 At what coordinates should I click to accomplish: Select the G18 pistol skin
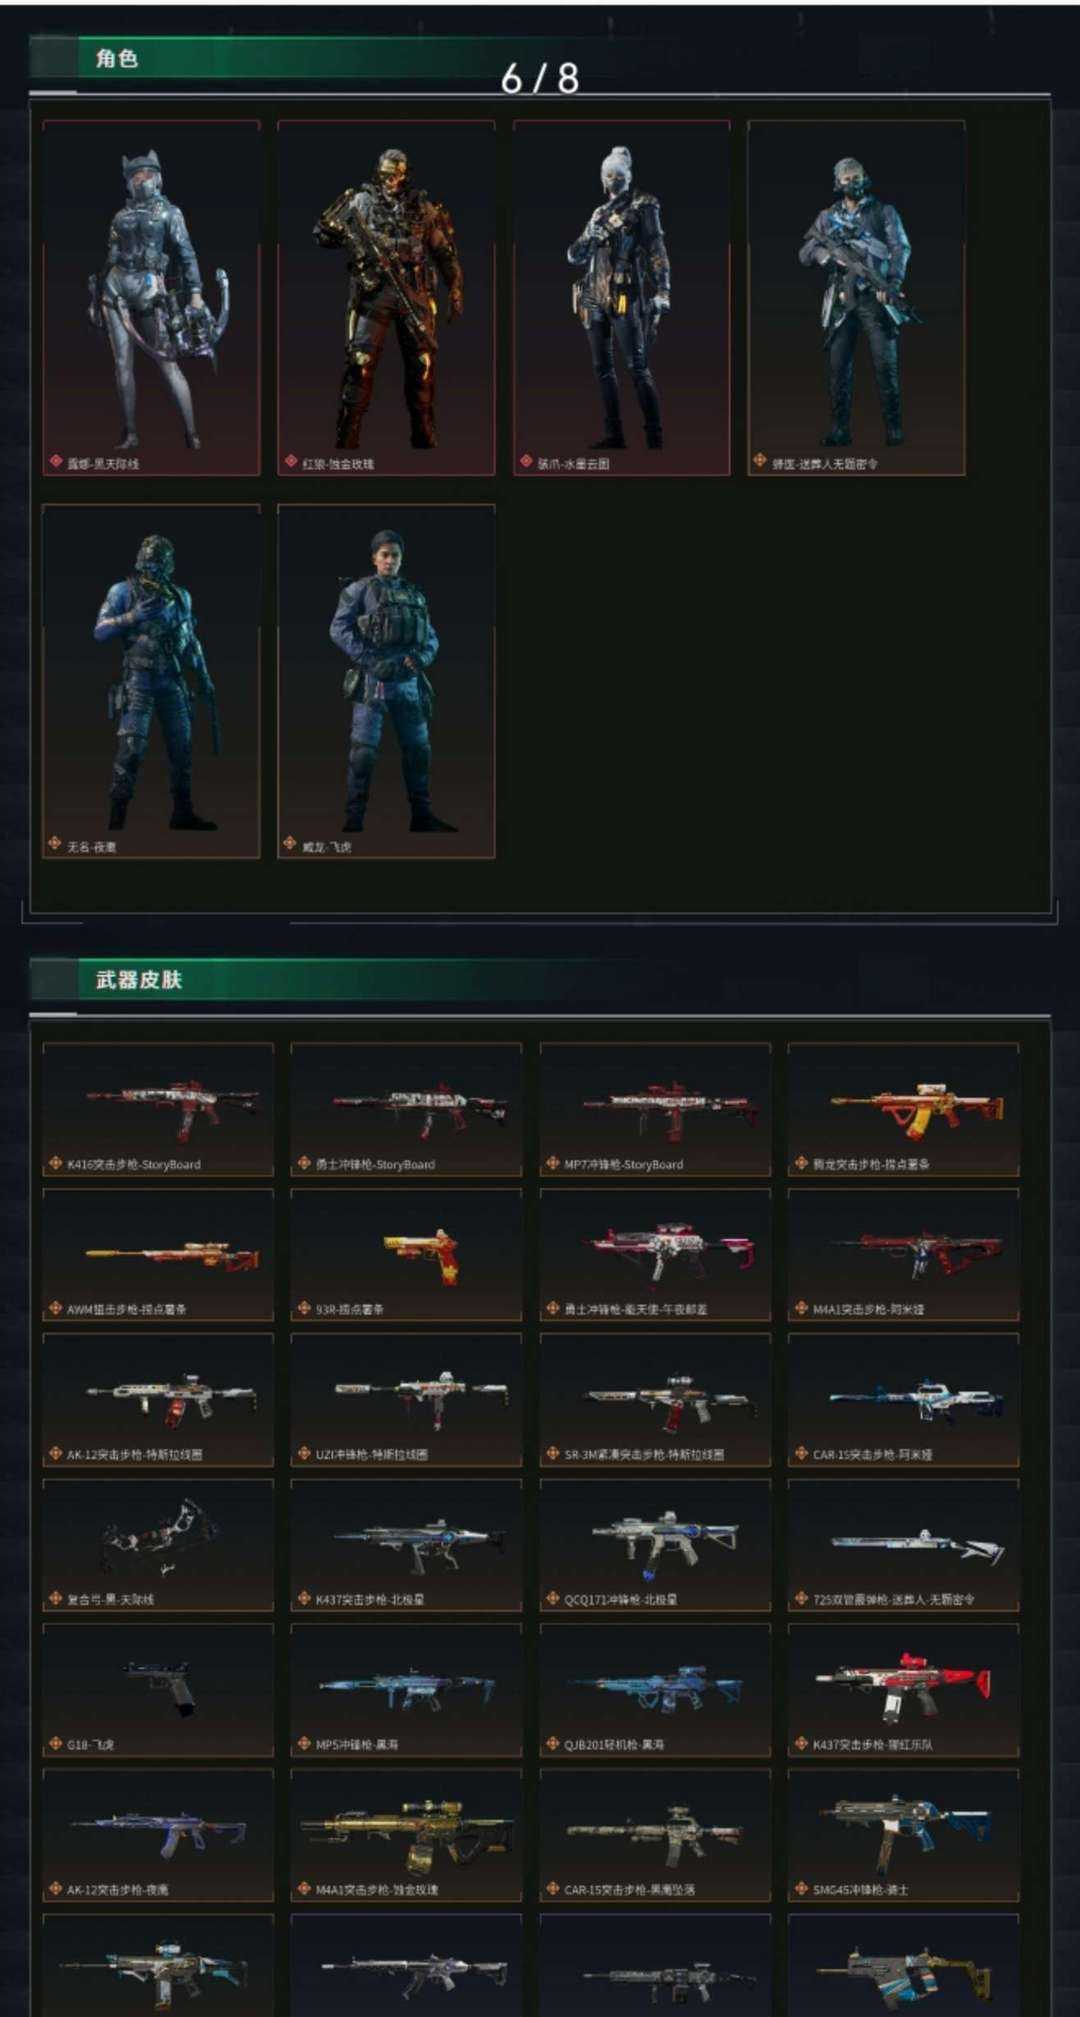click(158, 1690)
